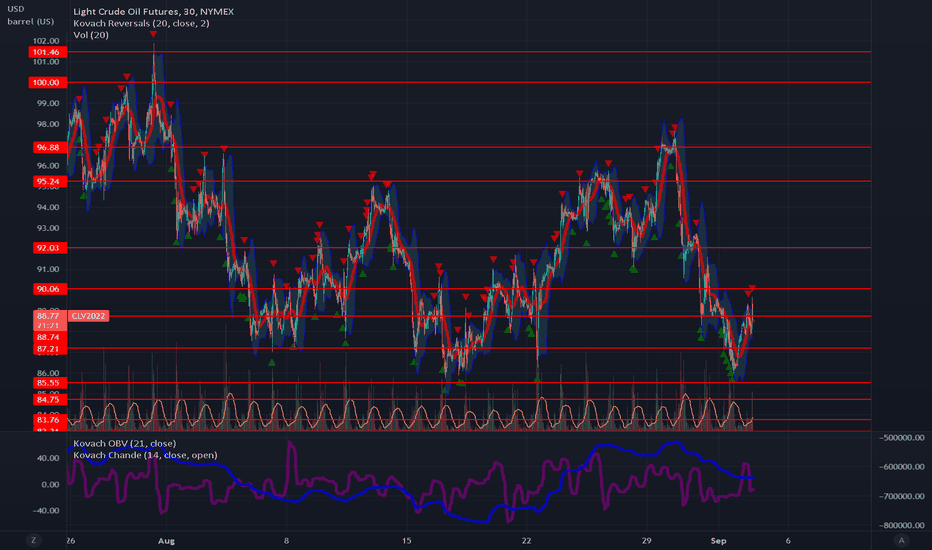Click the 96.88 red price level label

tap(48, 147)
